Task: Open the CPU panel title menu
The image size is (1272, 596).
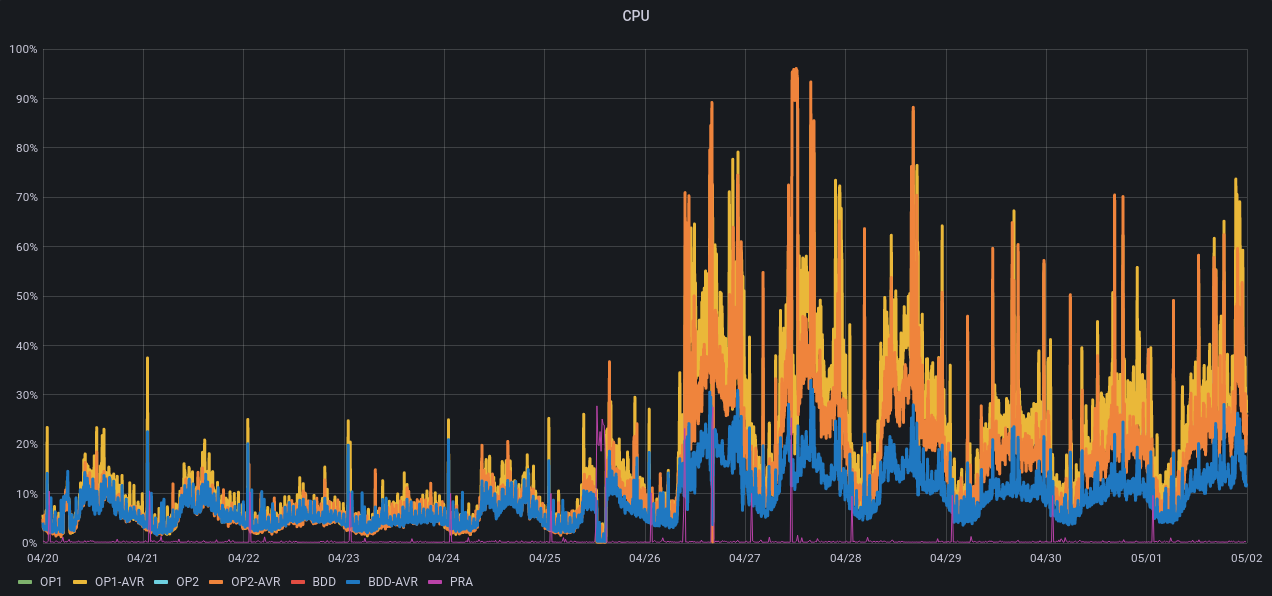Action: click(x=636, y=16)
